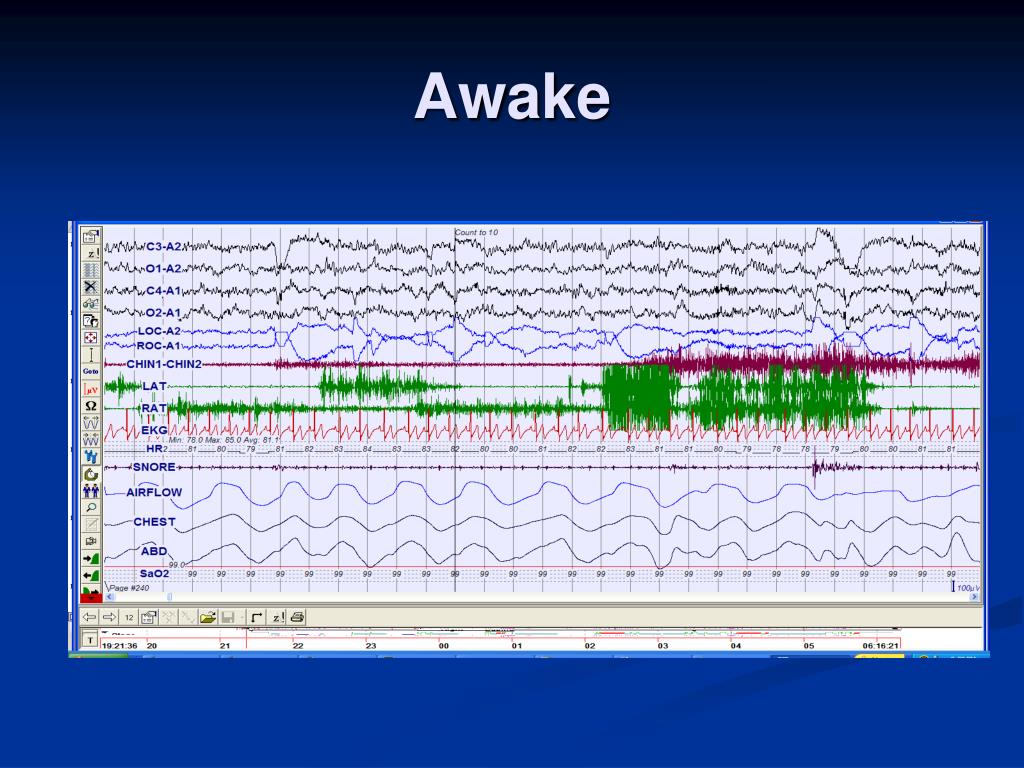Viewport: 1024px width, 768px height.
Task: Click the blue filter icon in the left toolbar
Action: pyautogui.click(x=91, y=456)
